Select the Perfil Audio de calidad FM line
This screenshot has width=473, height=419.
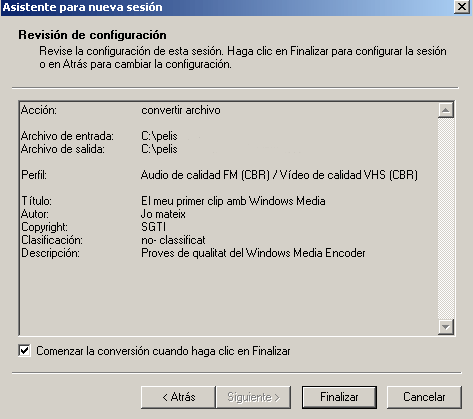pos(219,175)
